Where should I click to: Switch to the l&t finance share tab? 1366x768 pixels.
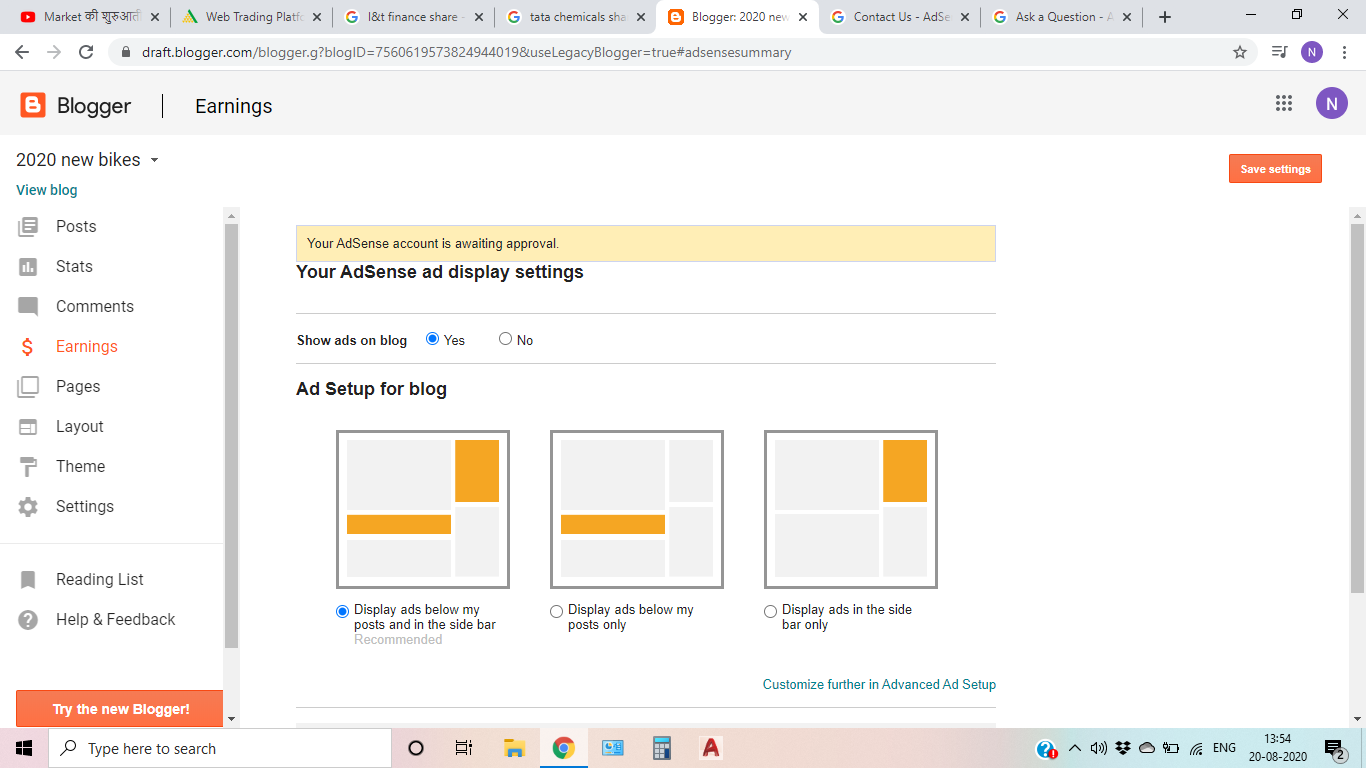(414, 17)
